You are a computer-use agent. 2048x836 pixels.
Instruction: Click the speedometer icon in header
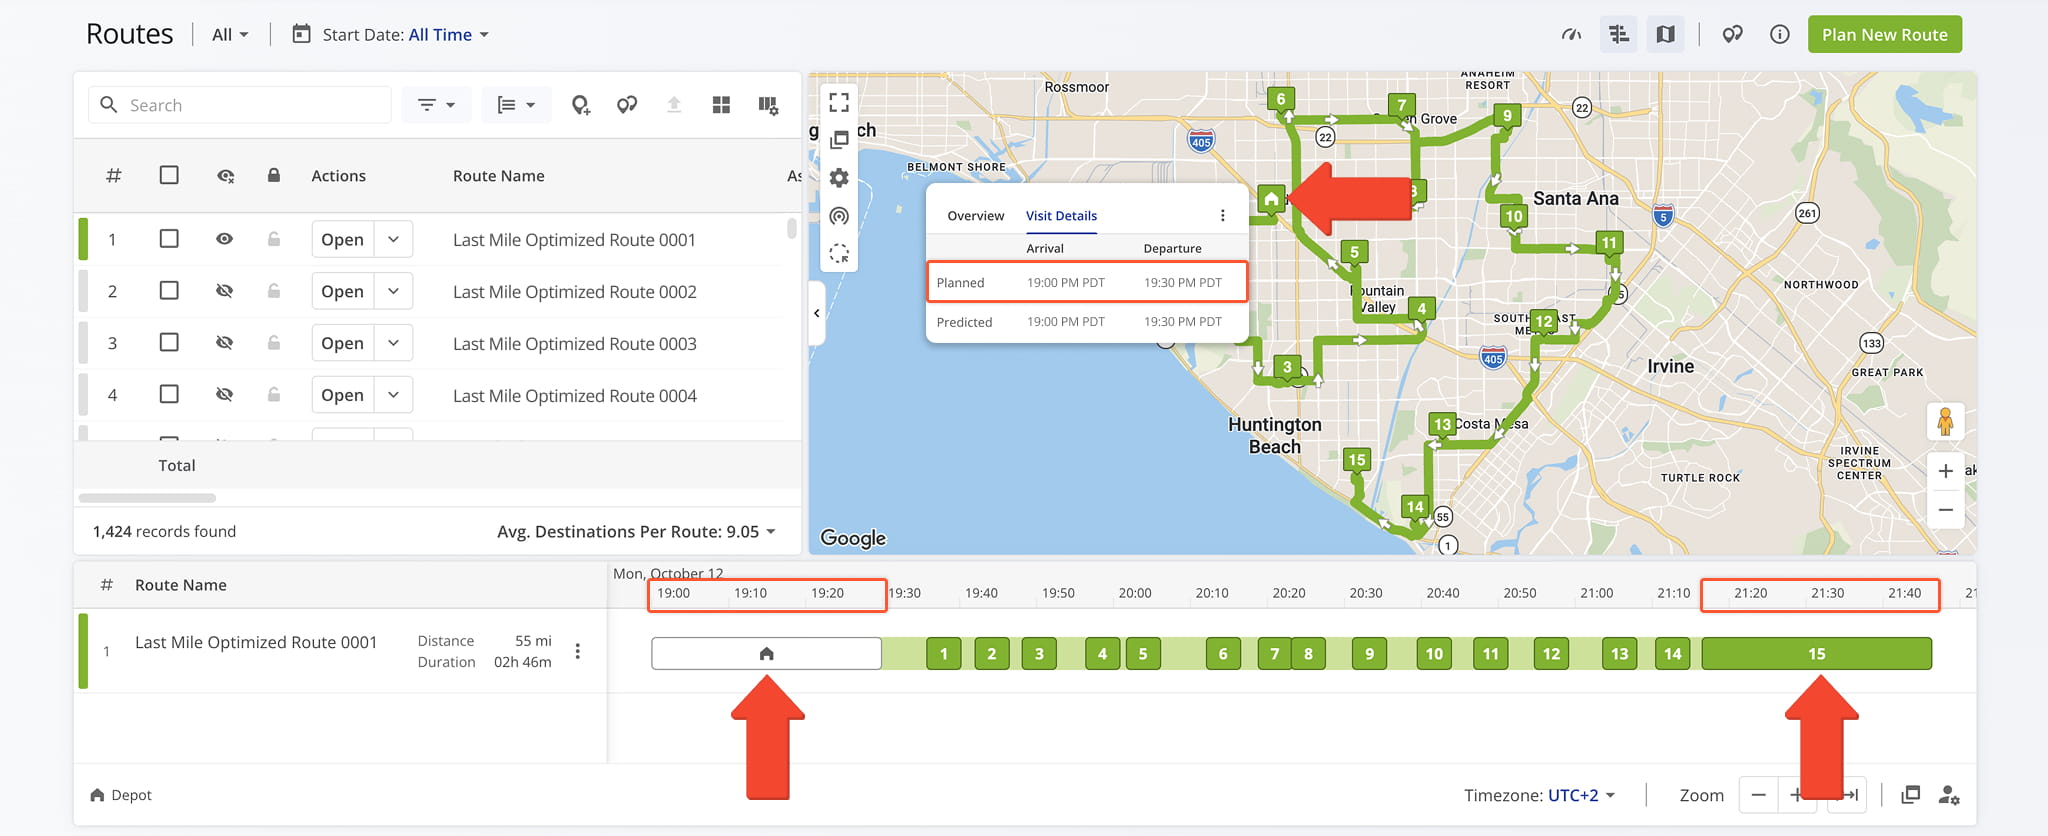[1572, 34]
